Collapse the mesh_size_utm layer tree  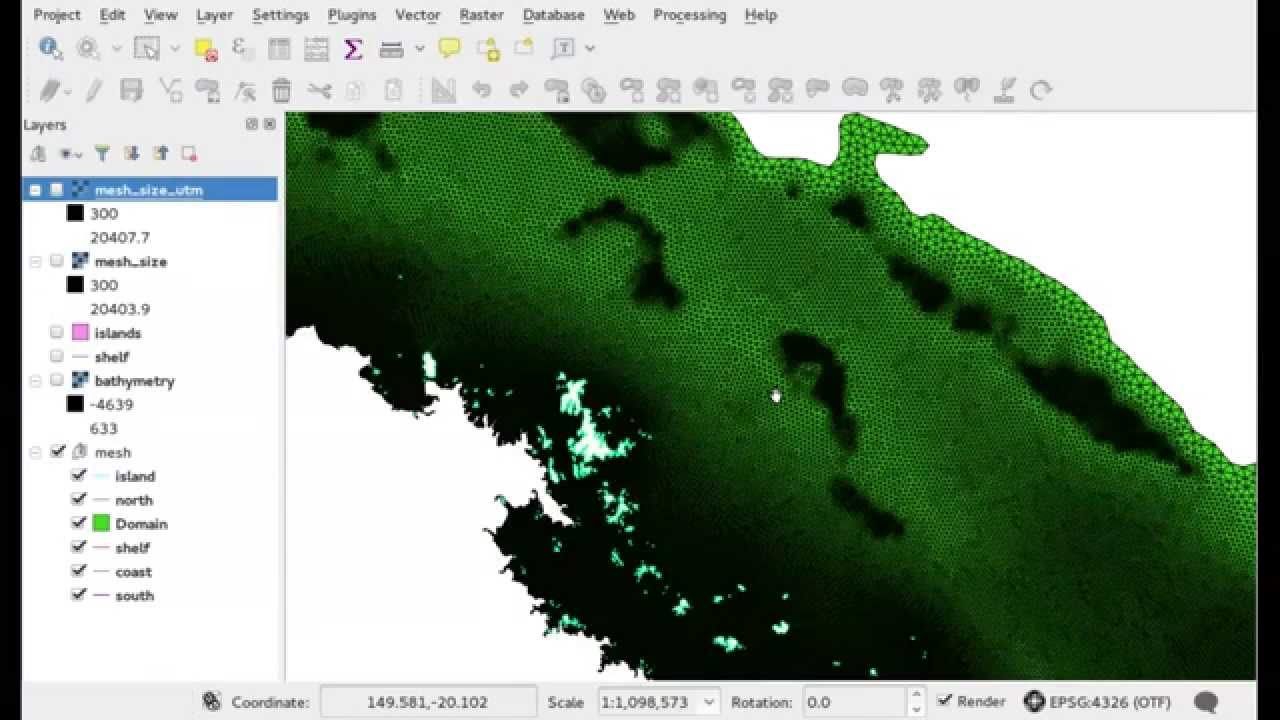[36, 190]
